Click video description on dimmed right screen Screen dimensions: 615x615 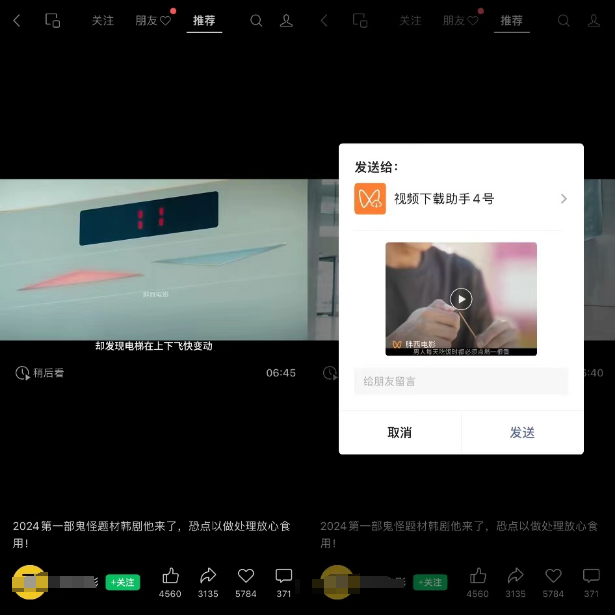[459, 534]
